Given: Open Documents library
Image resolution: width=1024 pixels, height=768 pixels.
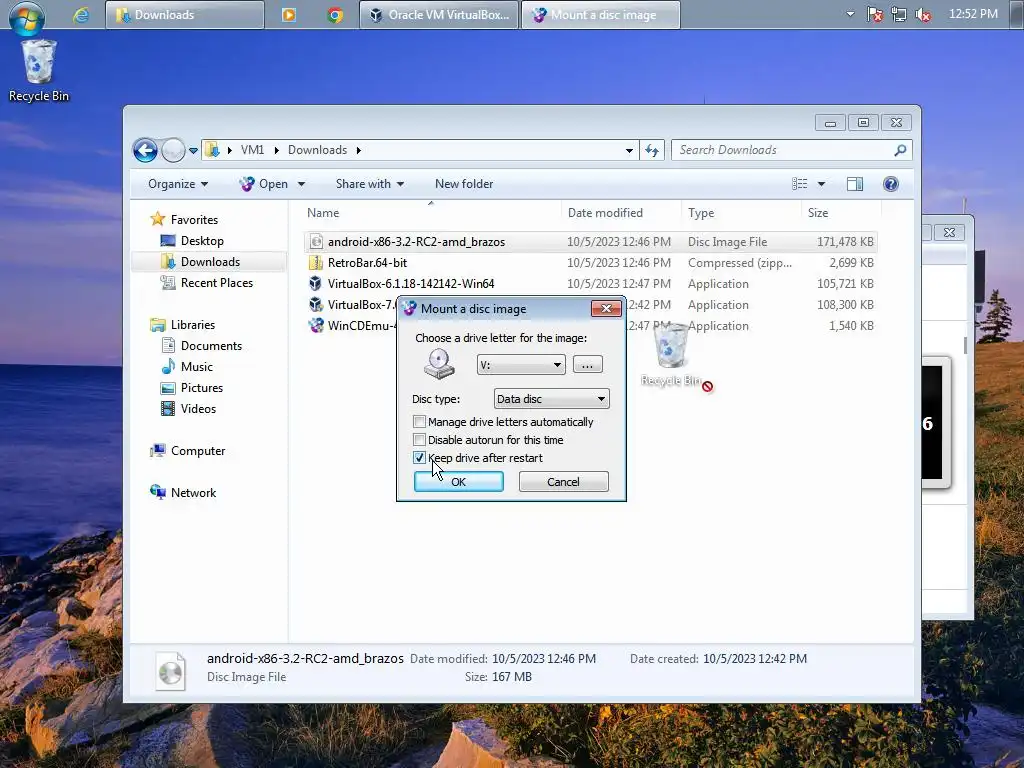Looking at the screenshot, I should click(x=211, y=345).
